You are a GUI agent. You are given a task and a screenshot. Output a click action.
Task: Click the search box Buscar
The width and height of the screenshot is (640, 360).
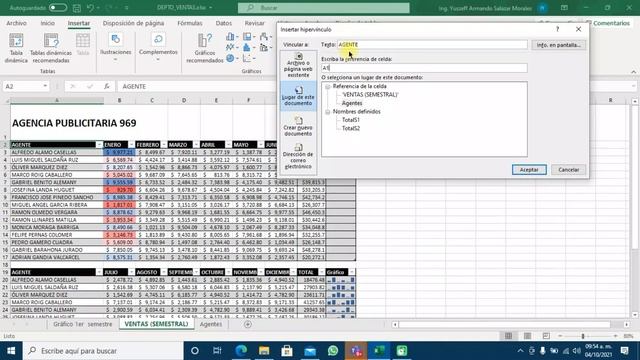coord(324,8)
